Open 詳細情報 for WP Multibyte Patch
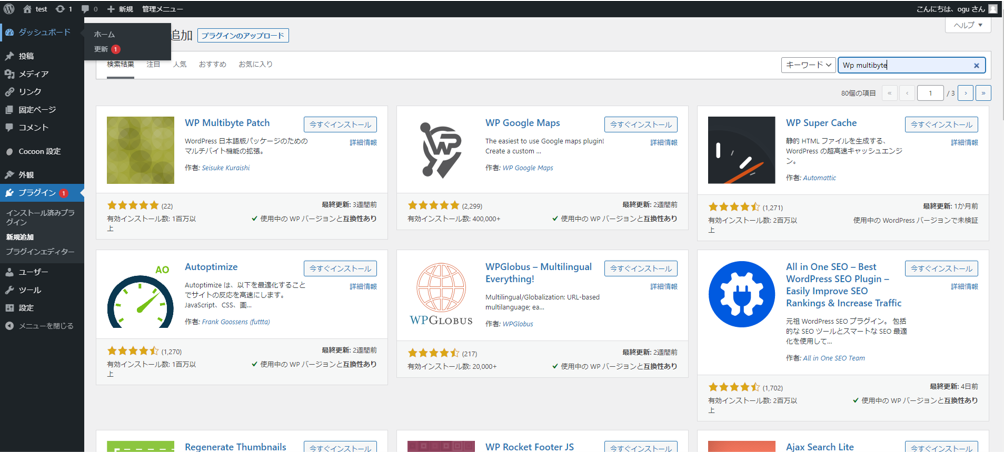The width and height of the screenshot is (1004, 452). (x=363, y=143)
